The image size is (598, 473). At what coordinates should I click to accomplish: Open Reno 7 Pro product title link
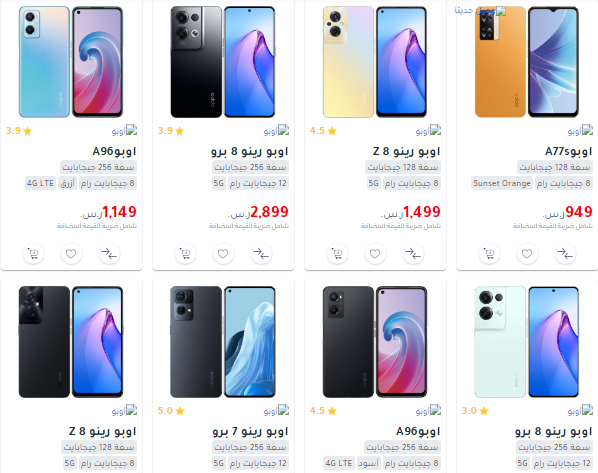[250, 431]
